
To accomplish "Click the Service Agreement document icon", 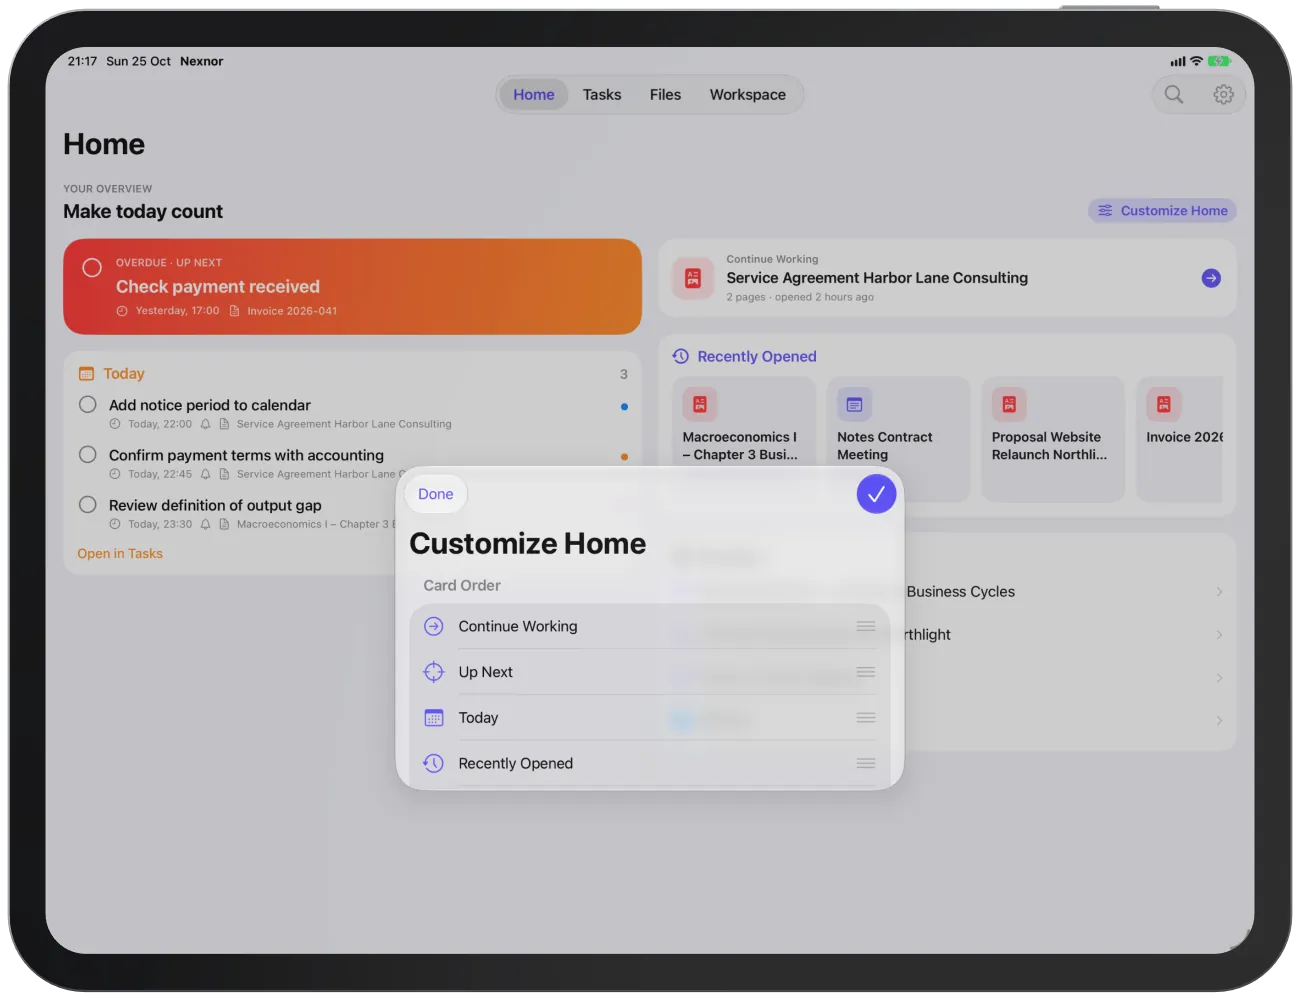I will [693, 278].
